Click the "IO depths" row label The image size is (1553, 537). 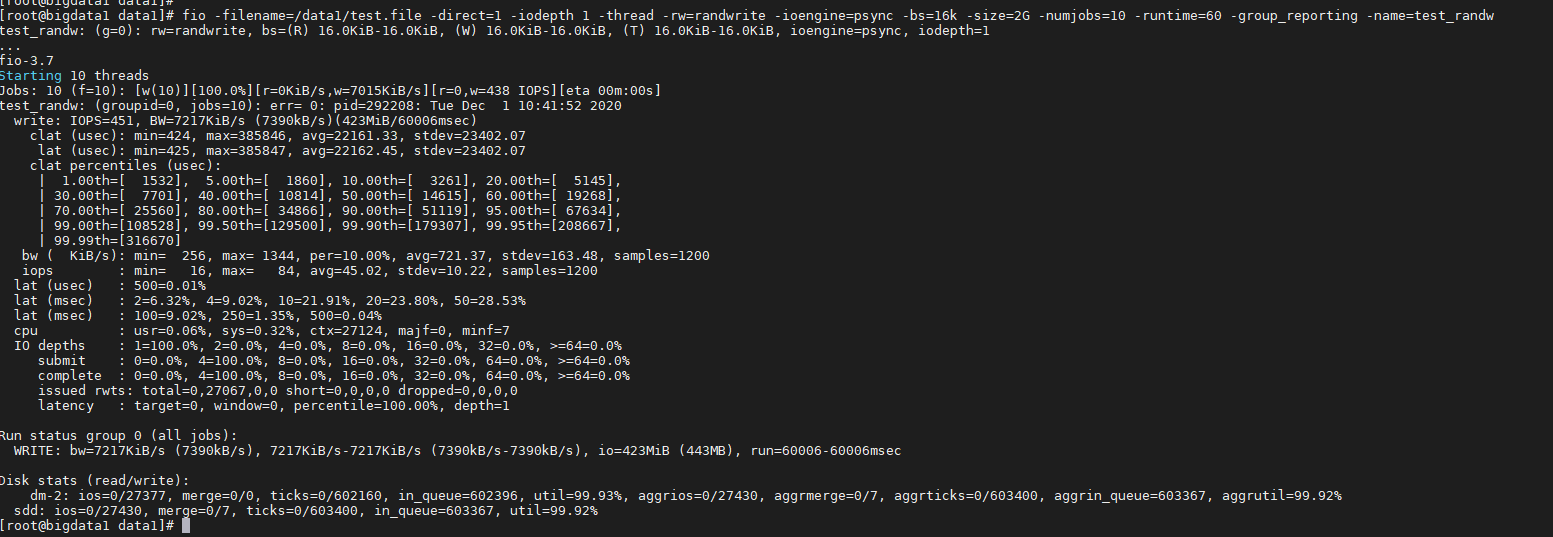(50, 346)
